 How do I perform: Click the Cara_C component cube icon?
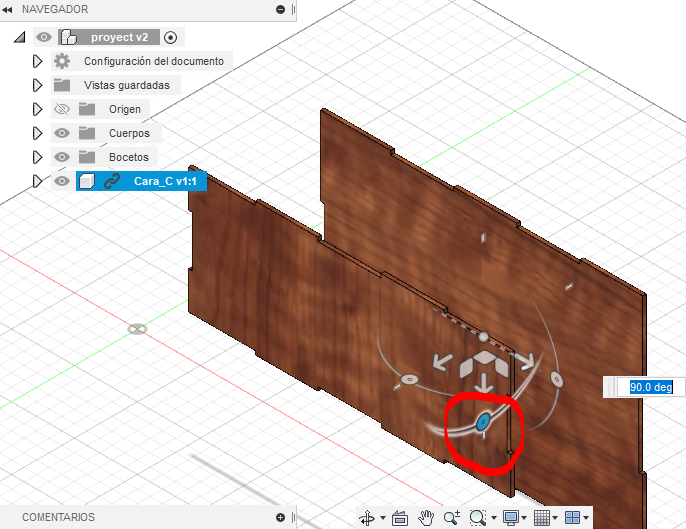[x=87, y=181]
